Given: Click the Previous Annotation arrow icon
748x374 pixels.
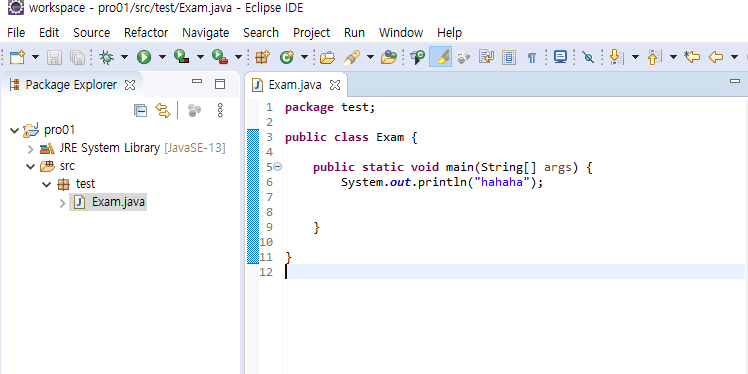Looking at the screenshot, I should coord(654,58).
